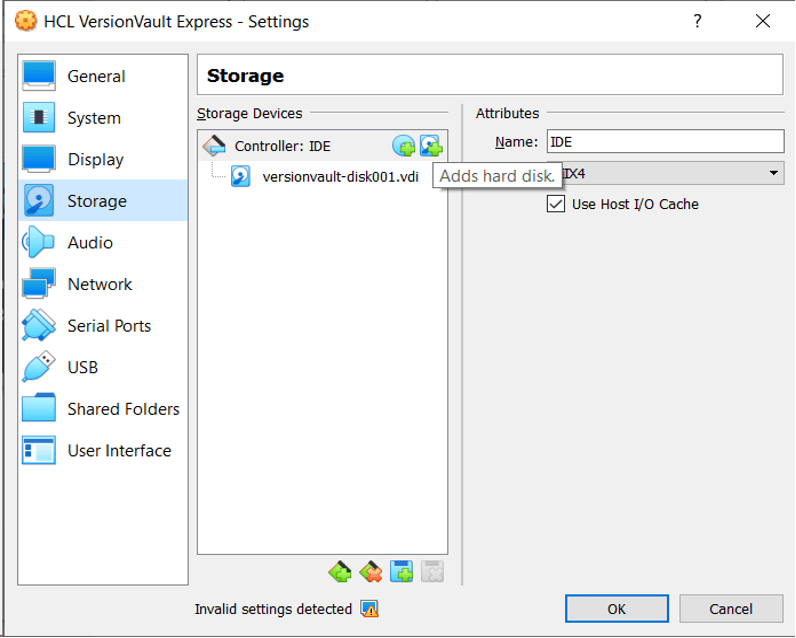The width and height of the screenshot is (796, 638).
Task: Open the Audio settings category
Action: [x=103, y=243]
